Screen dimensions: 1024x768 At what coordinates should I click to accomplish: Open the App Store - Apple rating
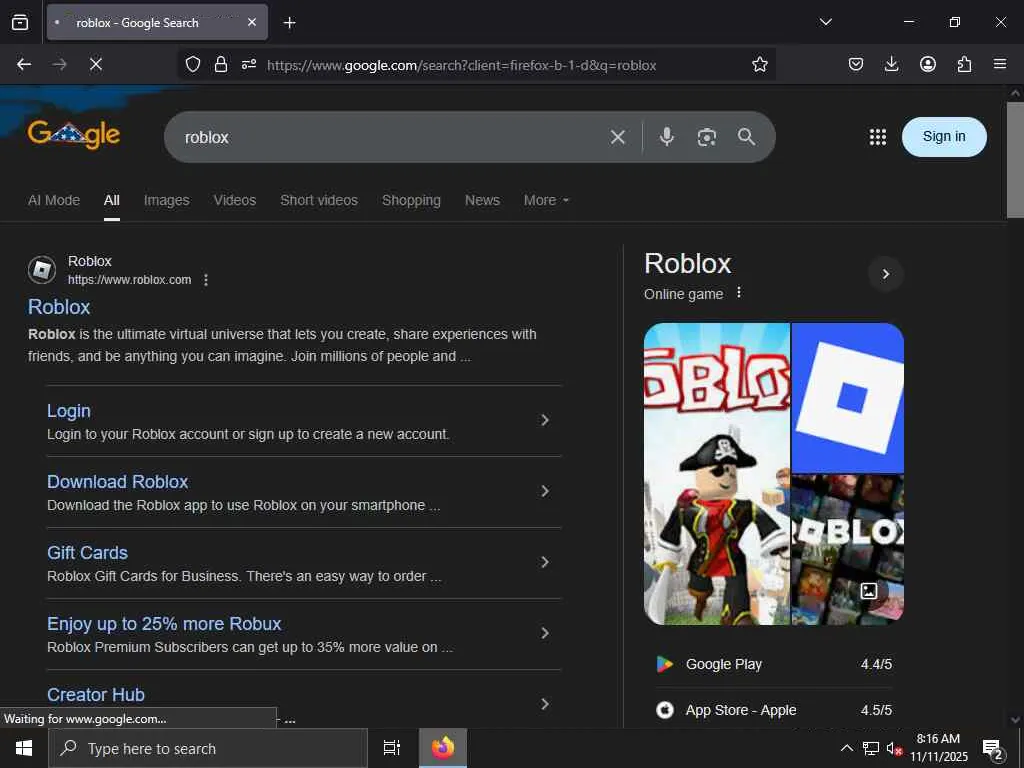pos(774,710)
